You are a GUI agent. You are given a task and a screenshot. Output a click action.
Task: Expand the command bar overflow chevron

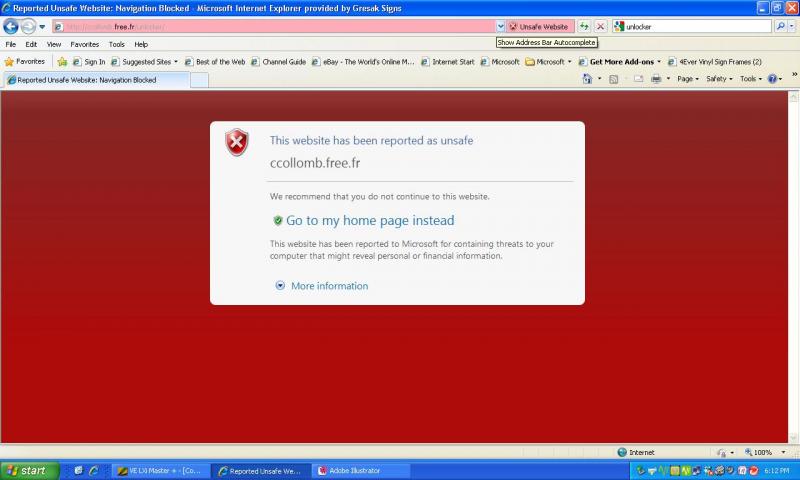point(794,74)
